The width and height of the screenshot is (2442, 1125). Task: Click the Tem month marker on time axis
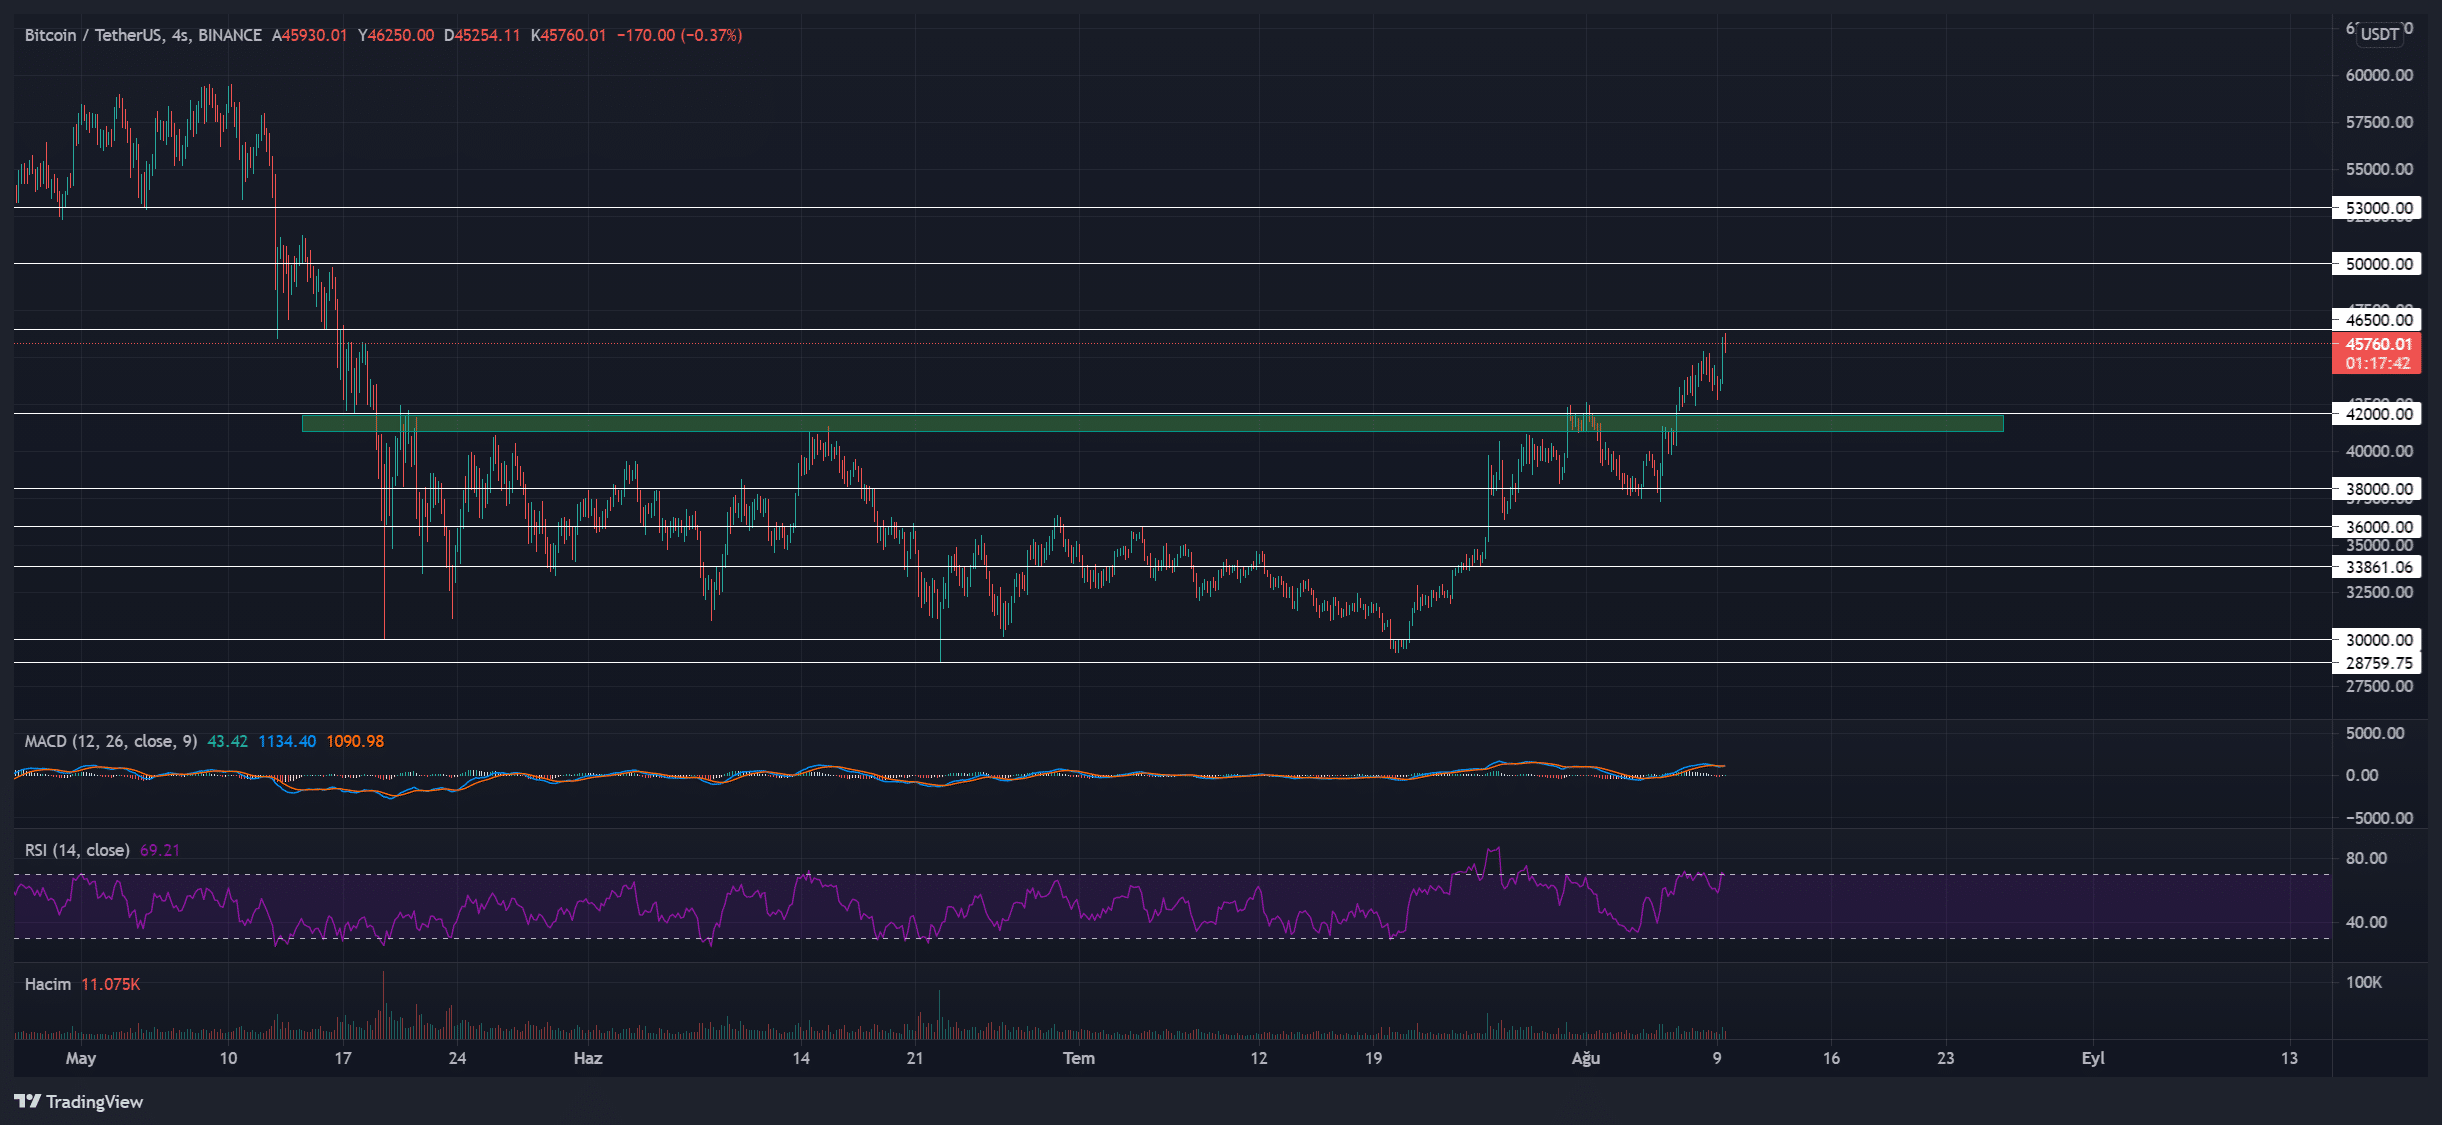coord(1078,1058)
